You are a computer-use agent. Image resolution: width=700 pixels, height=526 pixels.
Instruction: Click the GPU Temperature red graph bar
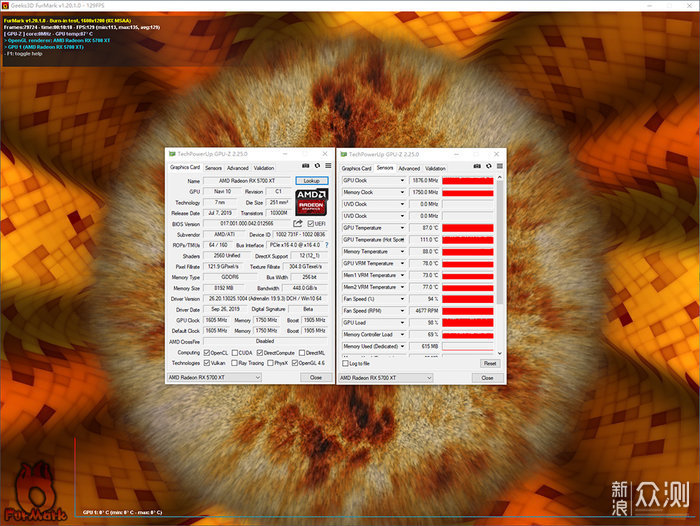(468, 228)
